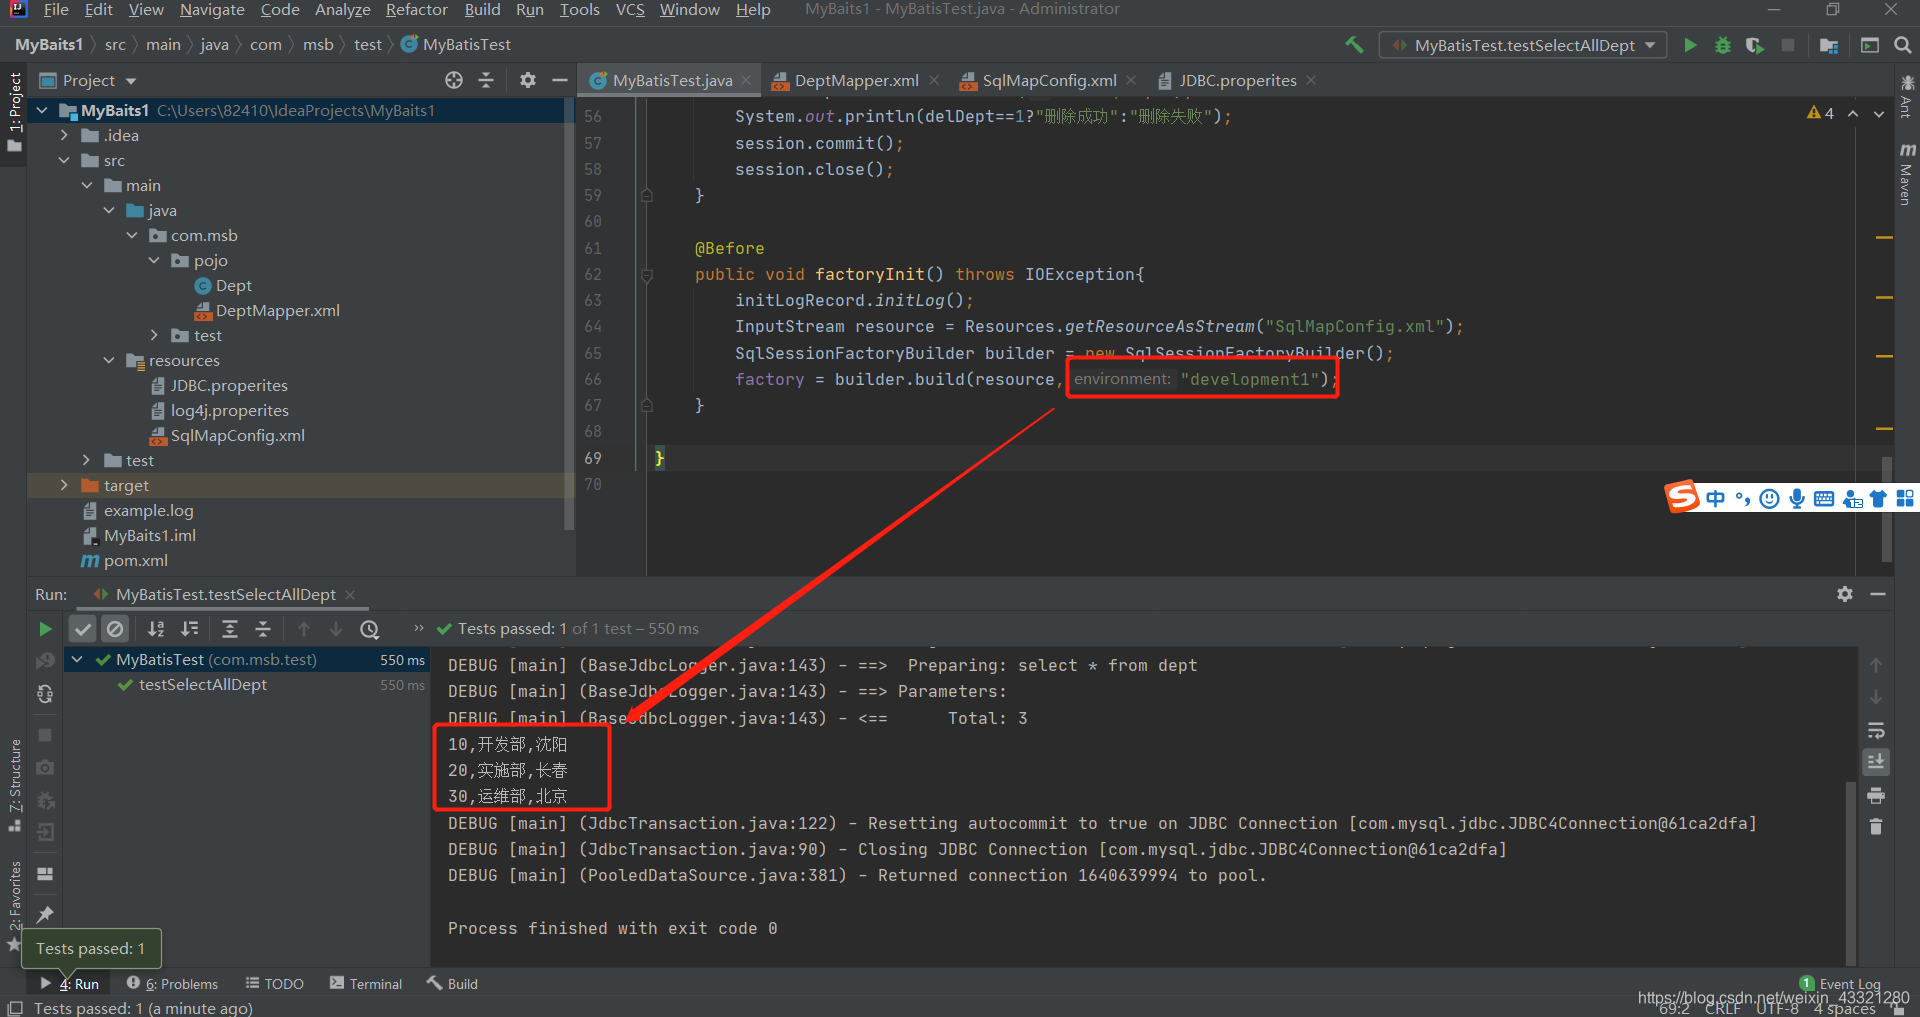Open the run configuration dropdown
Screen dimensions: 1920x1017
[x=1523, y=45]
